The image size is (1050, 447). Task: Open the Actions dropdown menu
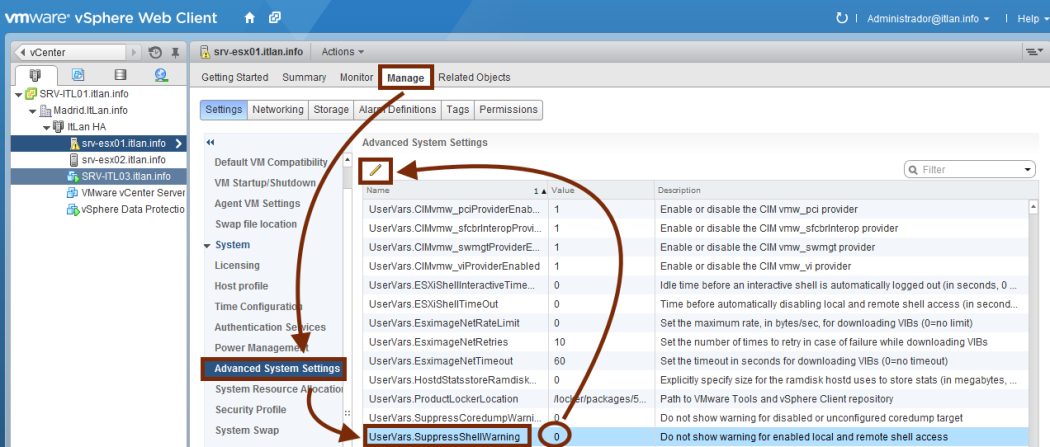pyautogui.click(x=342, y=52)
